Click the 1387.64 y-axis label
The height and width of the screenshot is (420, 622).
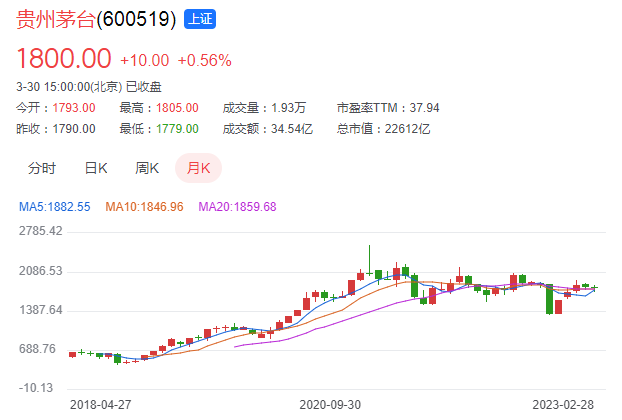(40, 310)
